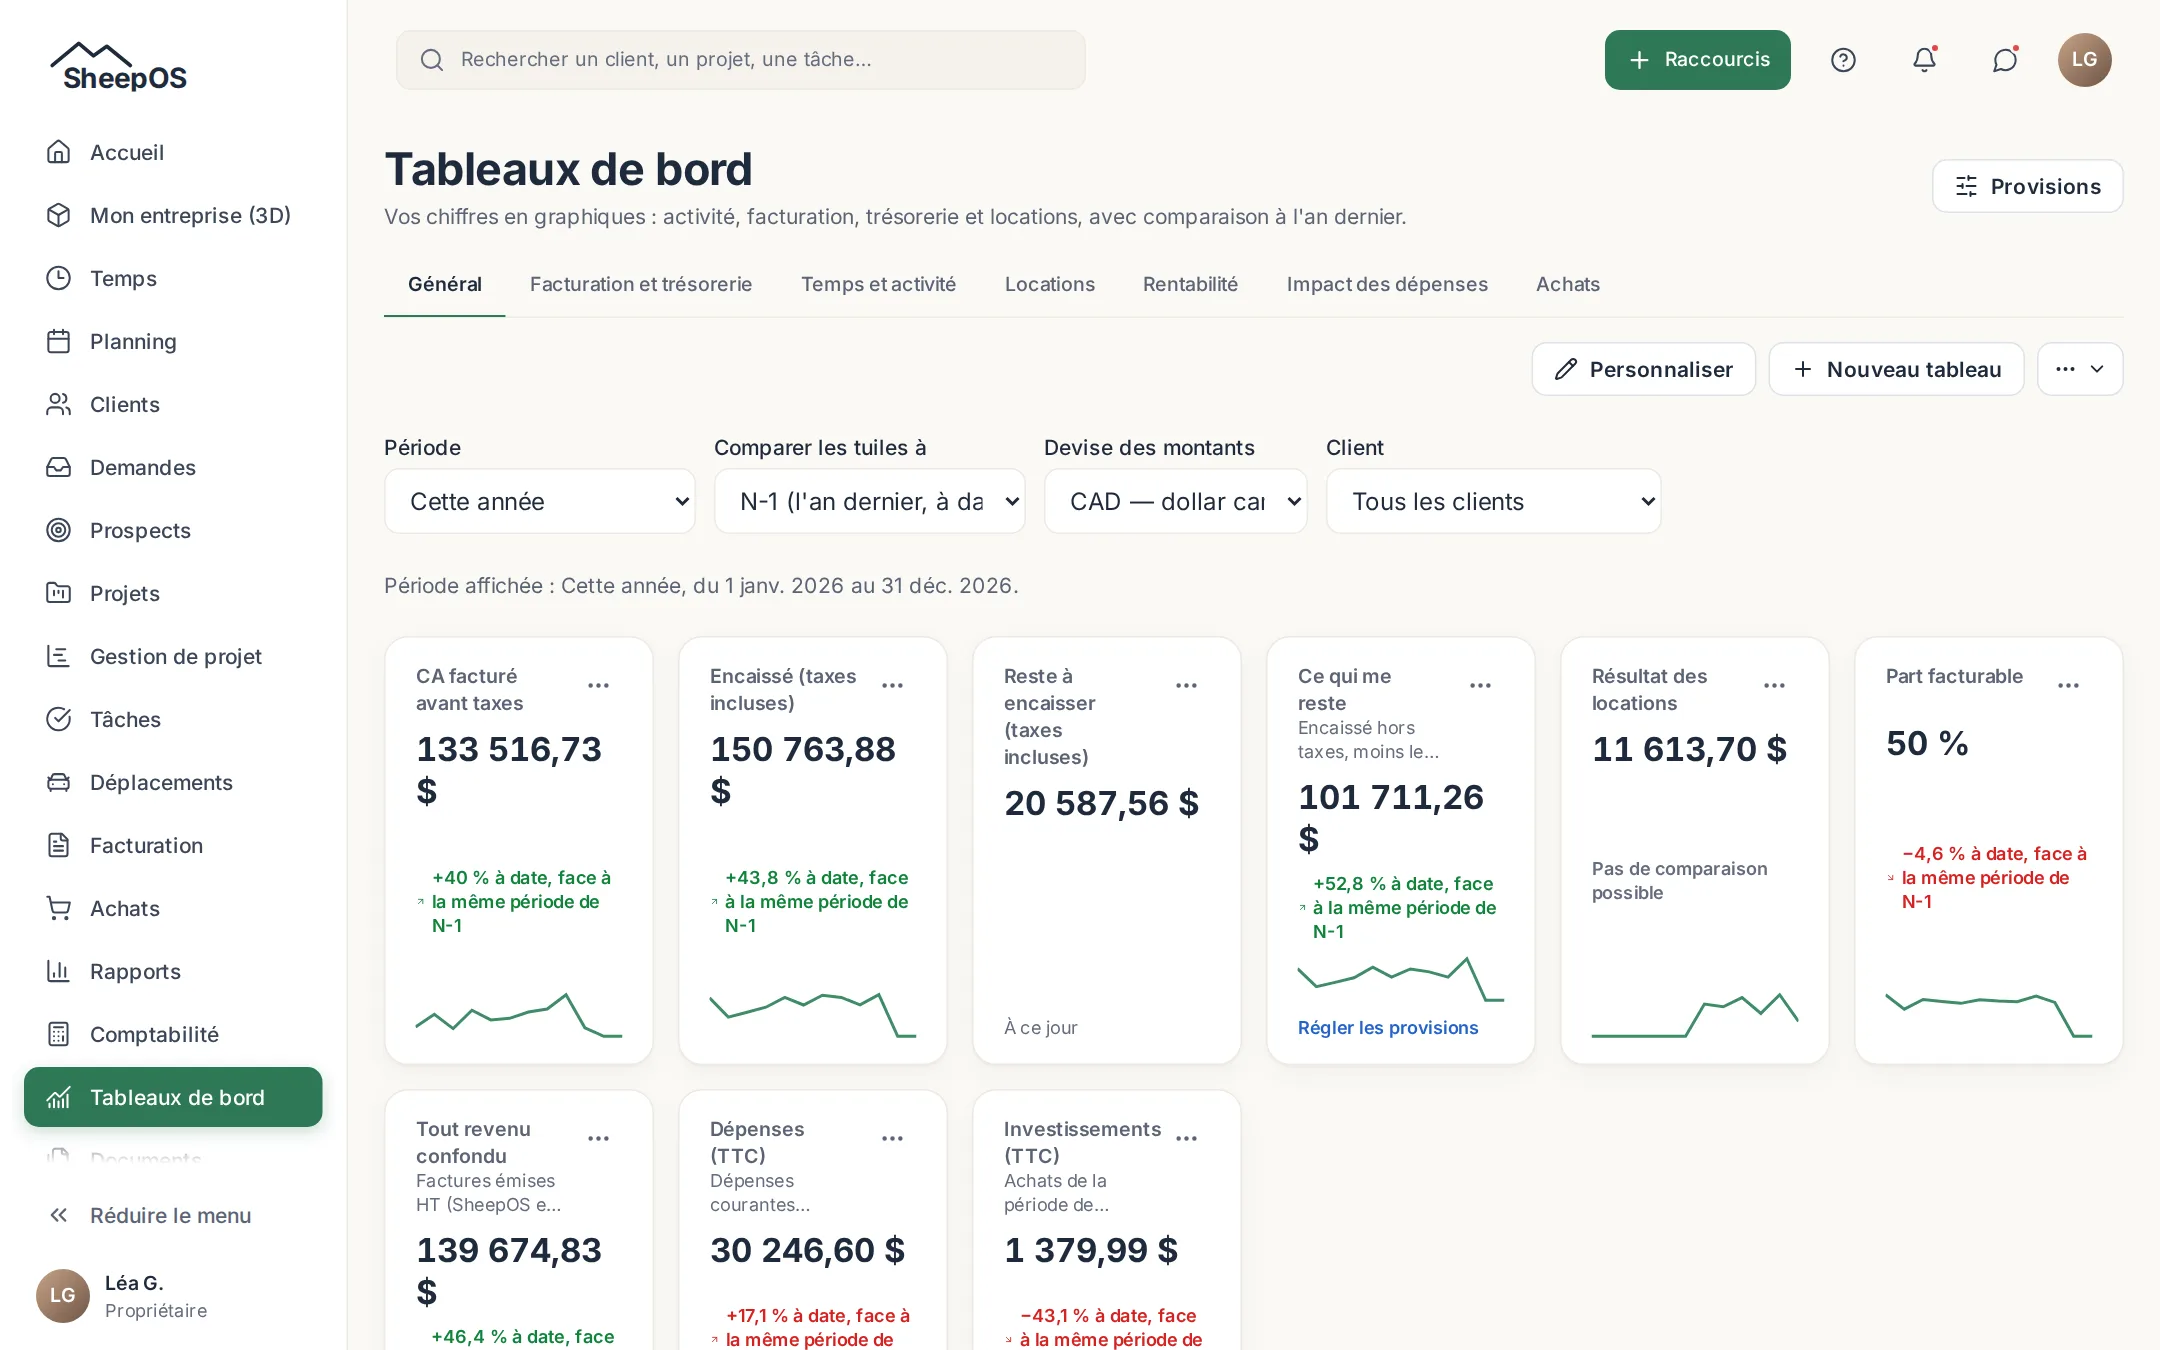The width and height of the screenshot is (2160, 1350).
Task: Follow the Régler les provisions link
Action: (x=1388, y=1027)
